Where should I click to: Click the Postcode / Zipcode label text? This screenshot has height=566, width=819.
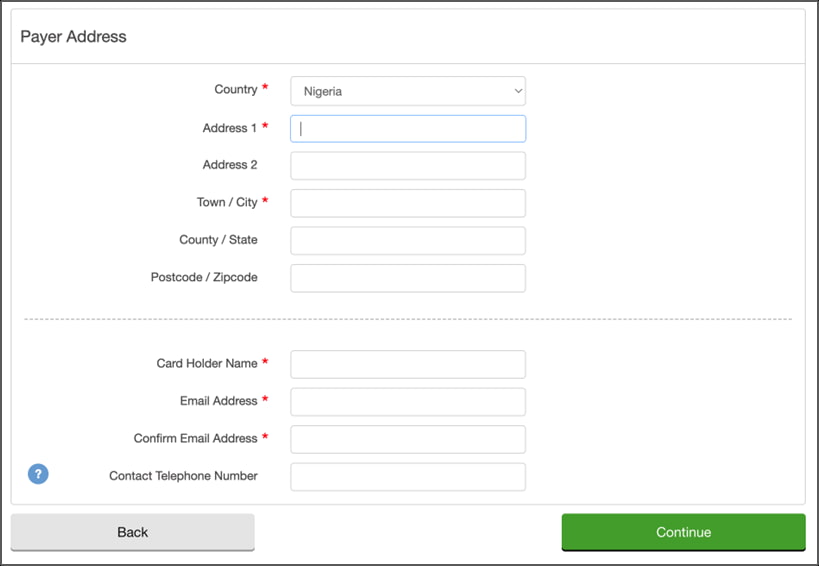[204, 277]
